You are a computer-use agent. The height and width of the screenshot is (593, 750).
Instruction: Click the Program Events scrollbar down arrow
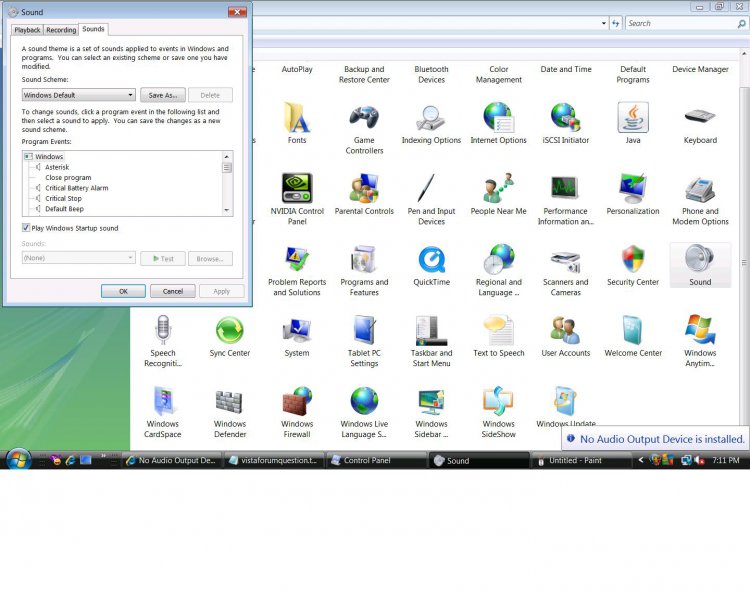[227, 210]
